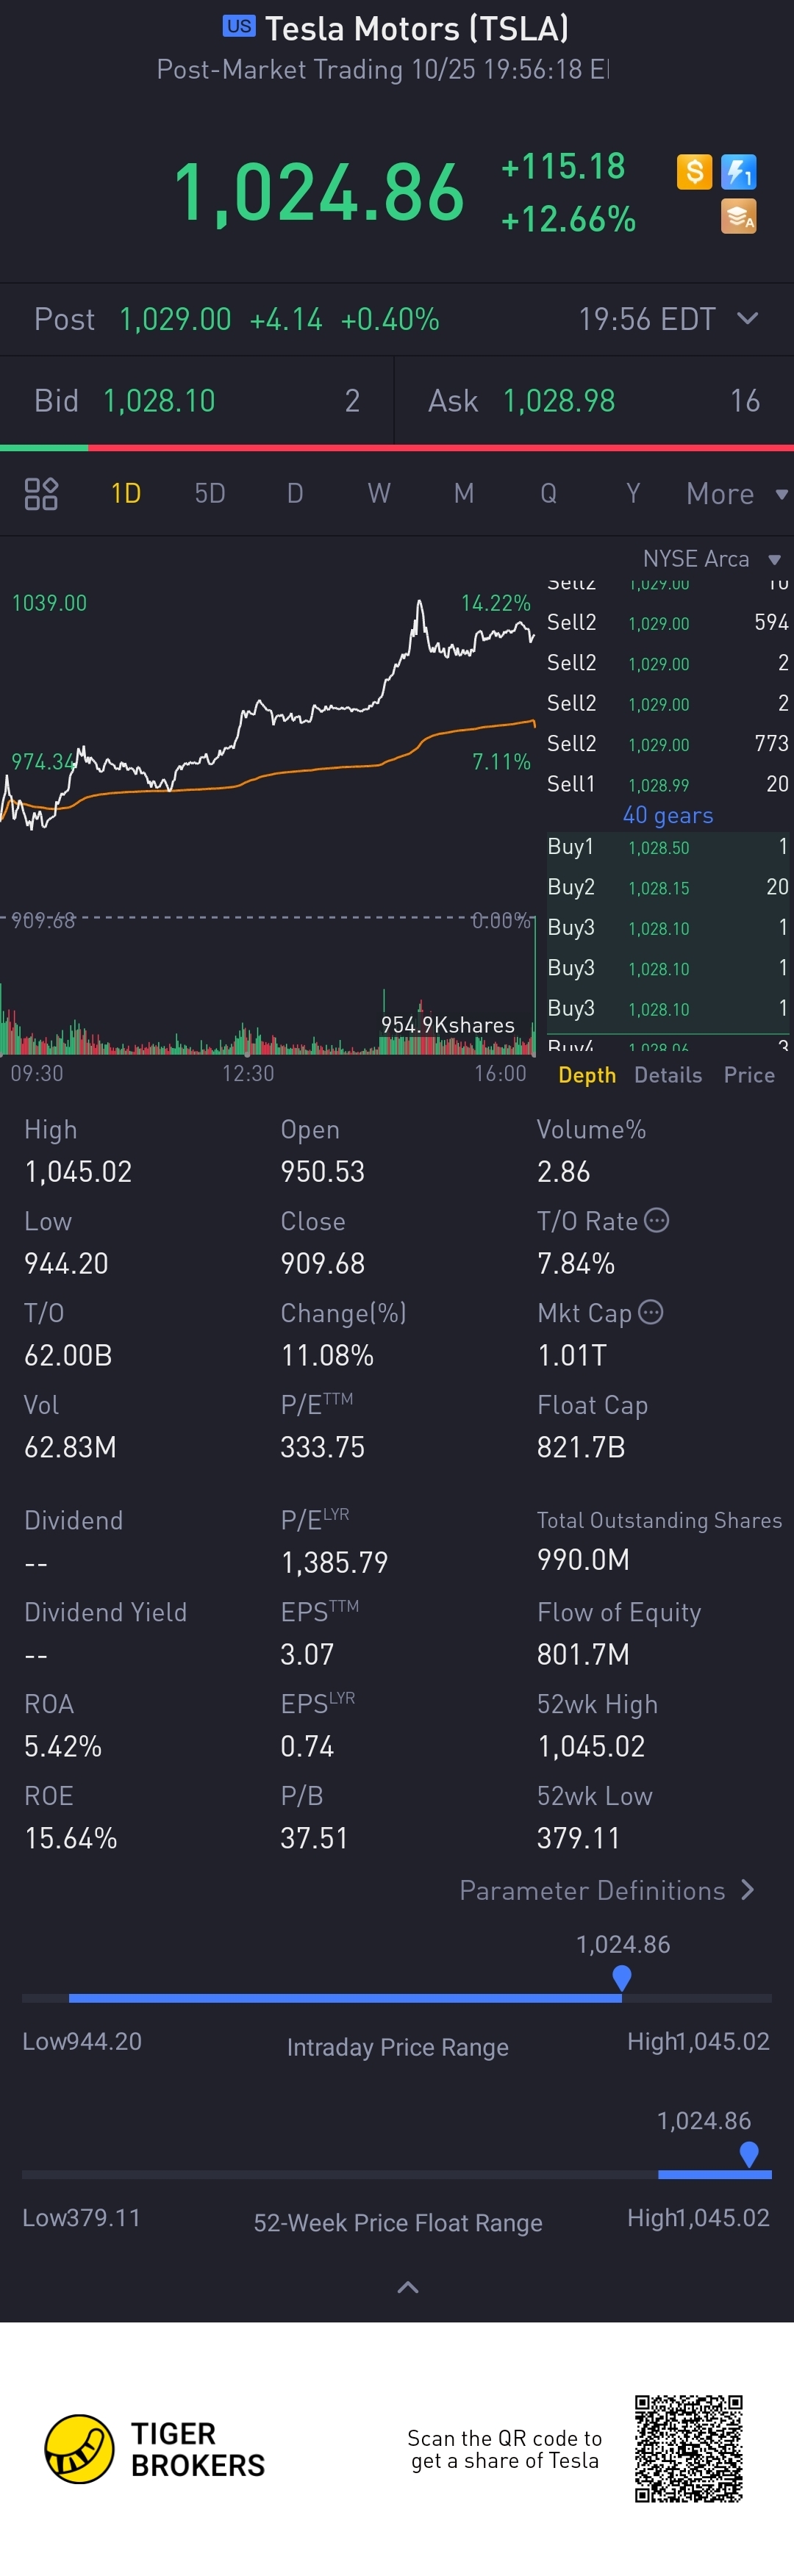Image resolution: width=794 pixels, height=2576 pixels.
Task: Tap the T/O Rate info icon
Action: tap(656, 1220)
